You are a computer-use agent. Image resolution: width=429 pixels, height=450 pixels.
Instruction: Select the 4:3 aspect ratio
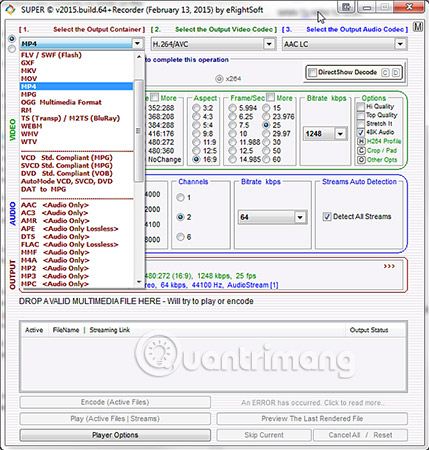pyautogui.click(x=196, y=117)
